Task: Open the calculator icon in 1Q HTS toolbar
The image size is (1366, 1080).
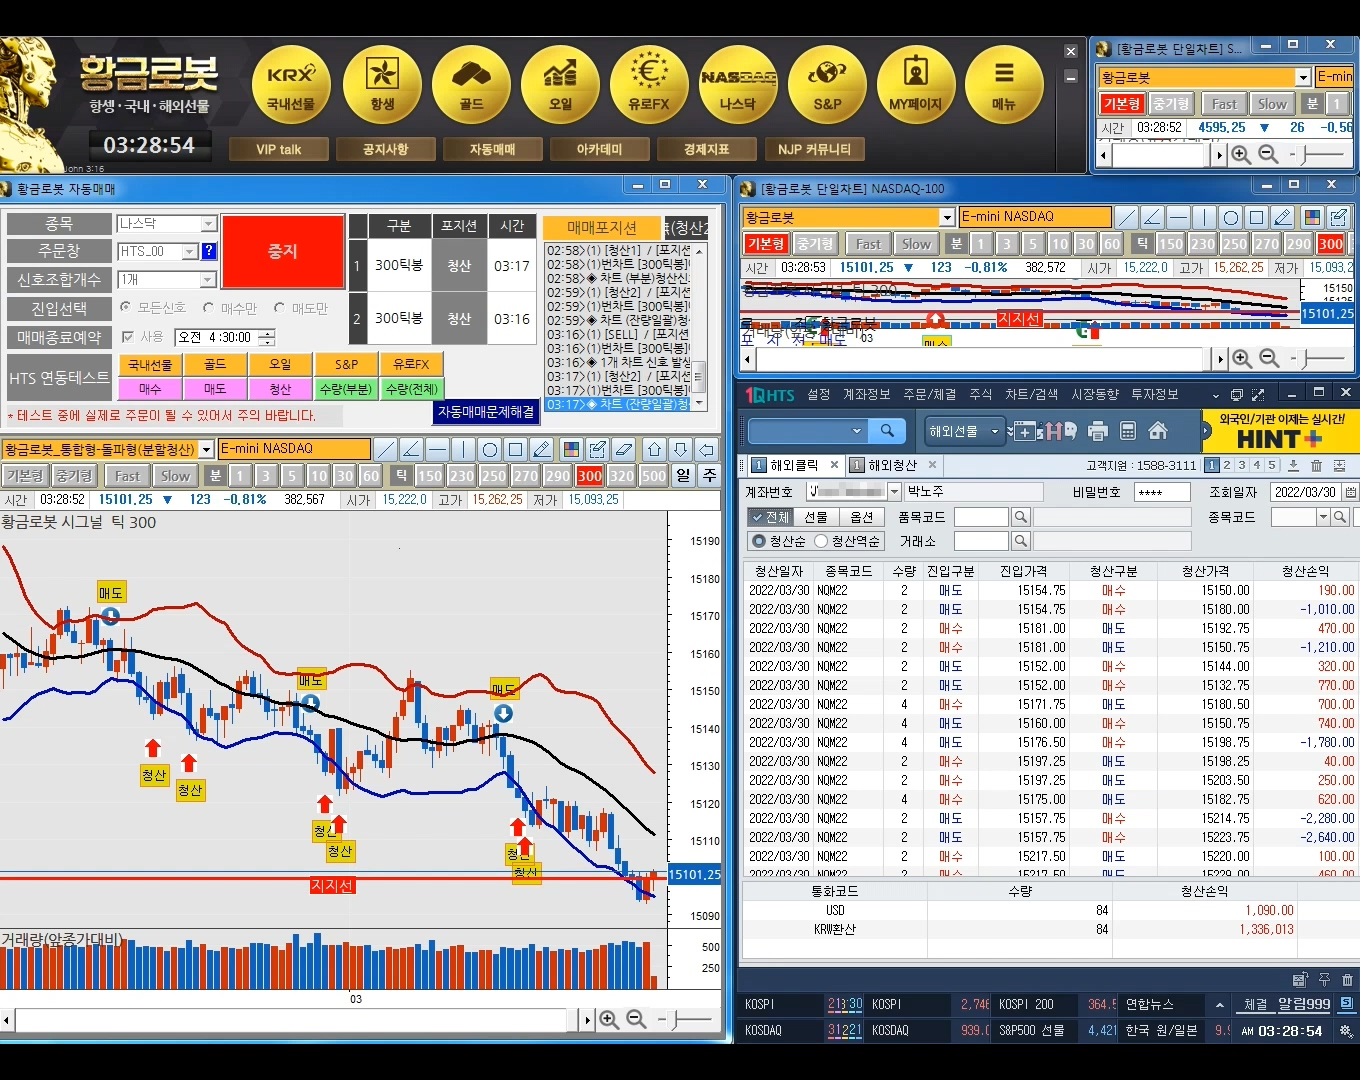Action: click(x=1128, y=431)
